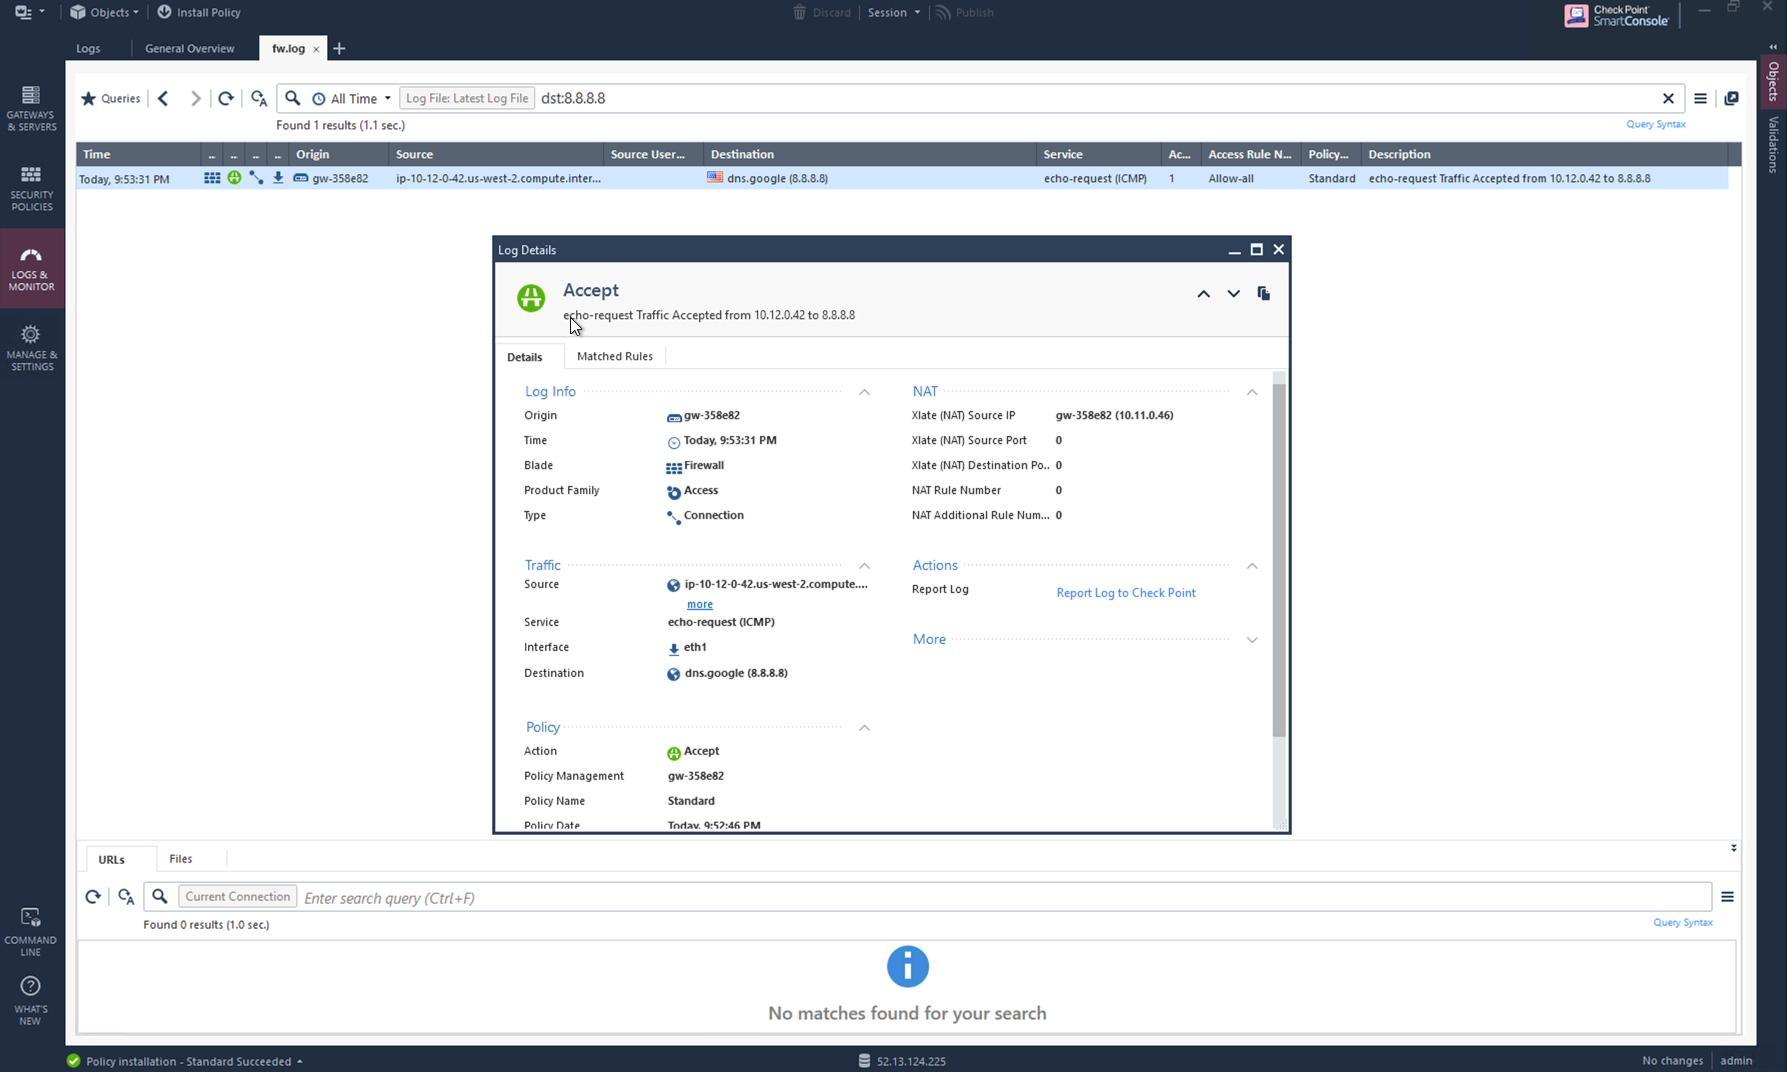Switch to the Files tab at the bottom
This screenshot has width=1787, height=1072.
(180, 858)
